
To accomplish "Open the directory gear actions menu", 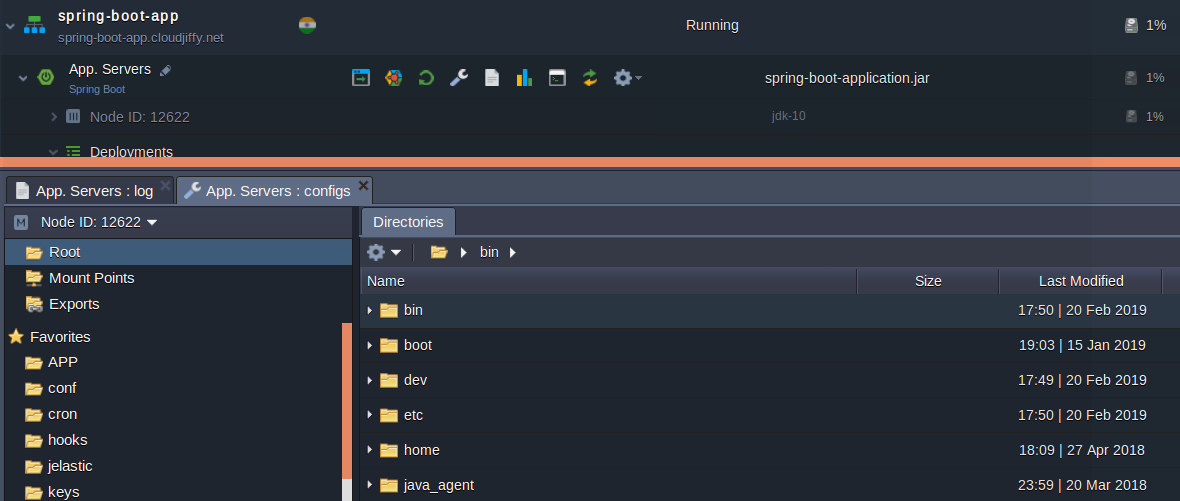I will pyautogui.click(x=384, y=252).
